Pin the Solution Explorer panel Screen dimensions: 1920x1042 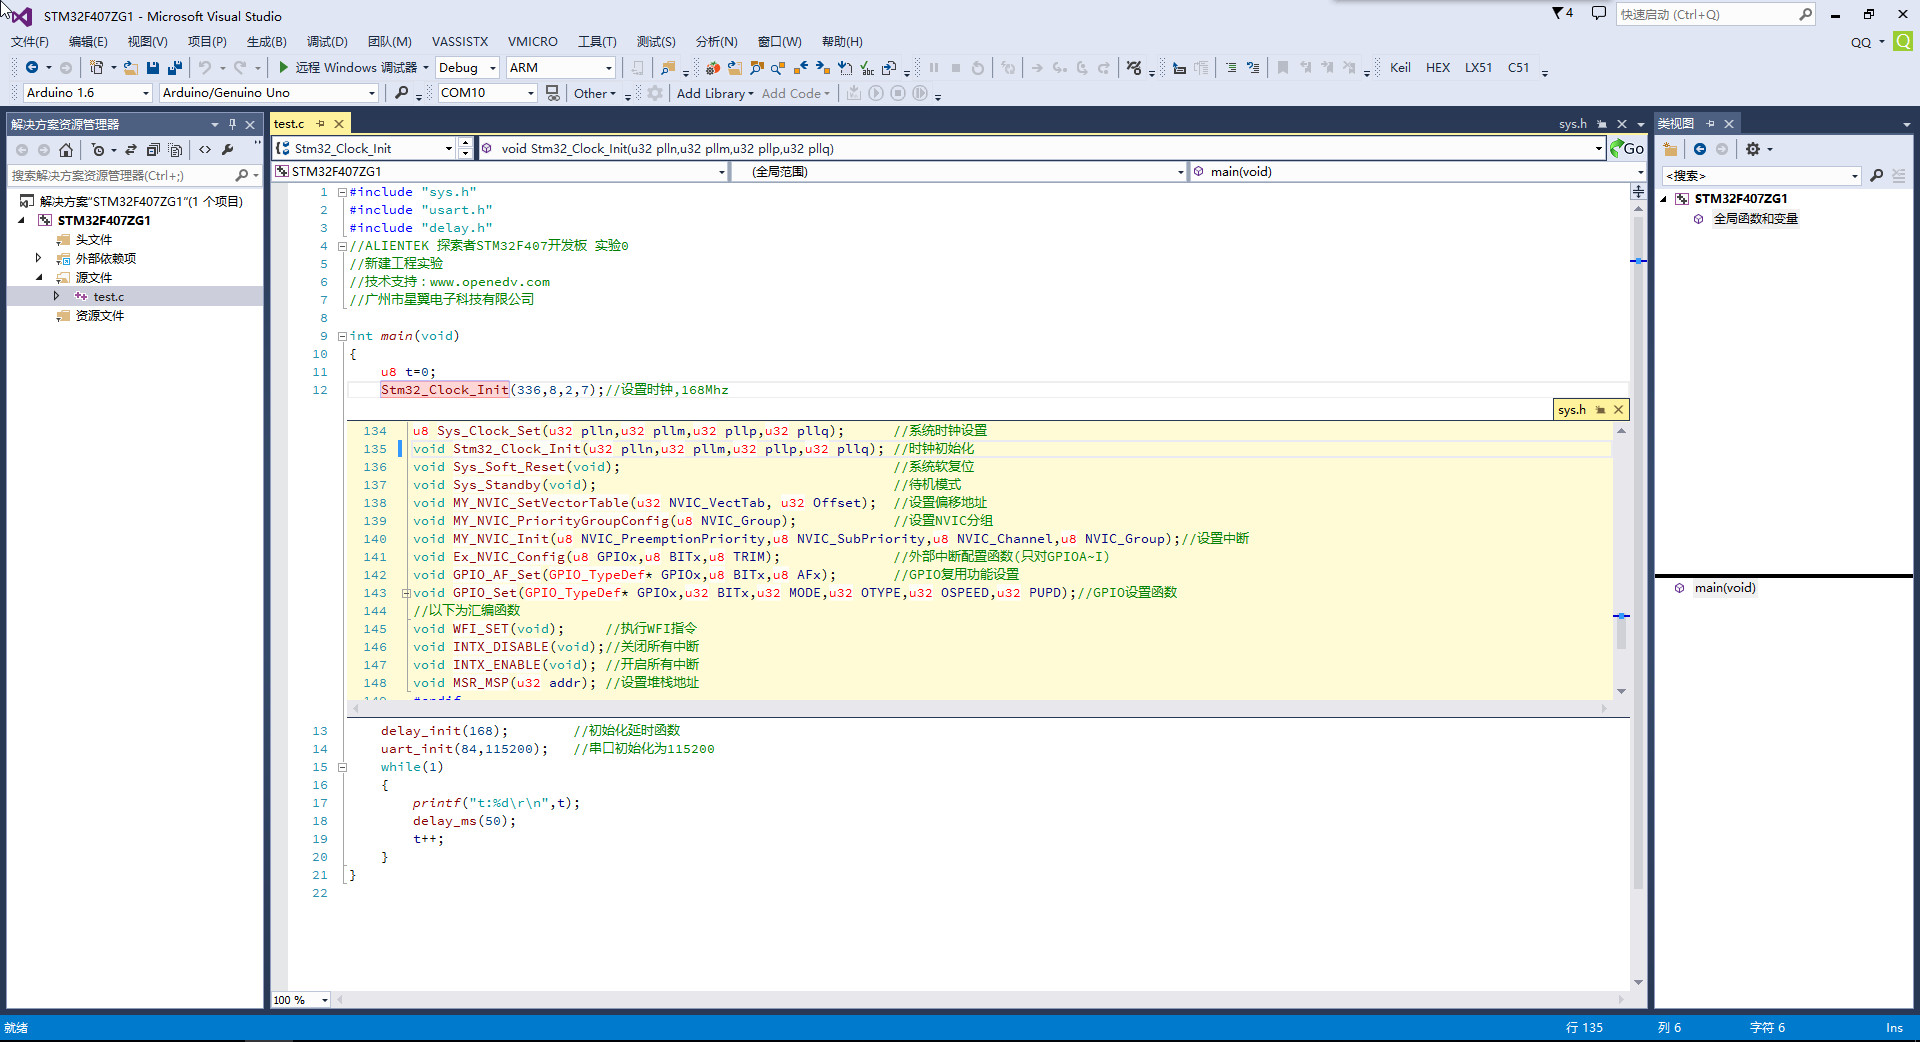point(232,124)
